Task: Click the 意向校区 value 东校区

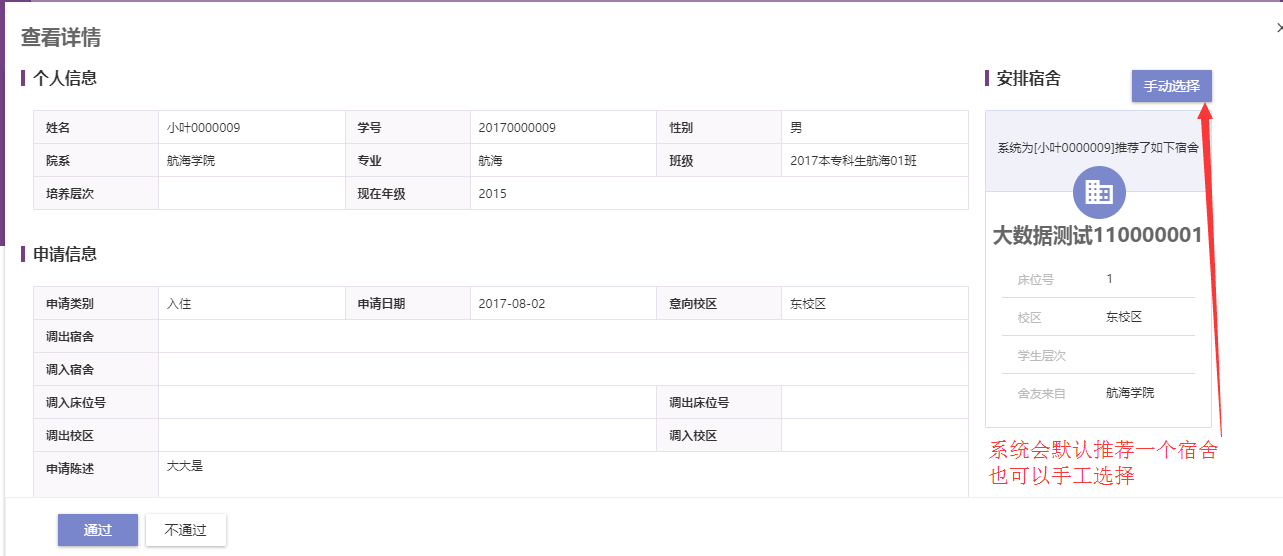Action: point(808,304)
